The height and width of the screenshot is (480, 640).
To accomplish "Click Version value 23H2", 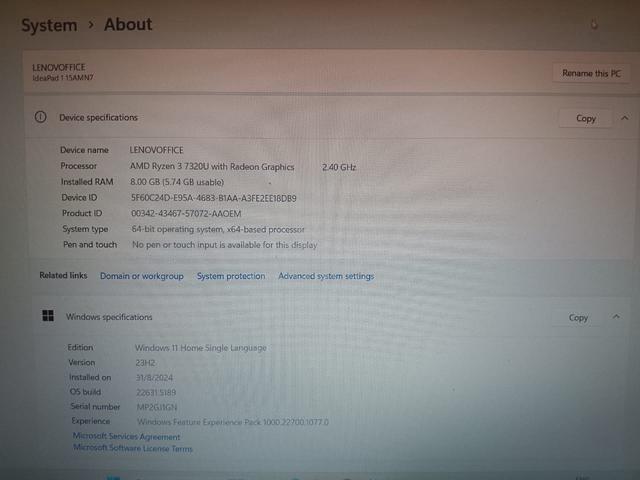I will 145,363.
